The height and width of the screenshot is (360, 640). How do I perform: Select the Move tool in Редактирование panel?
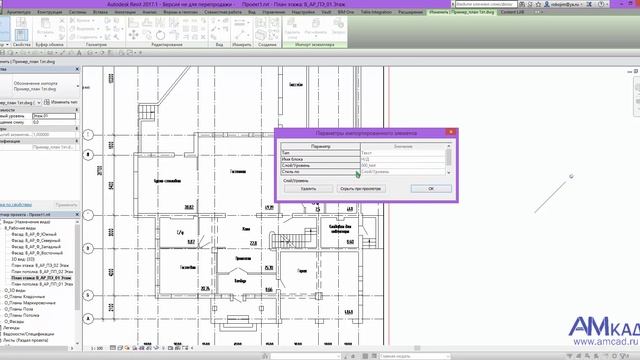133,36
